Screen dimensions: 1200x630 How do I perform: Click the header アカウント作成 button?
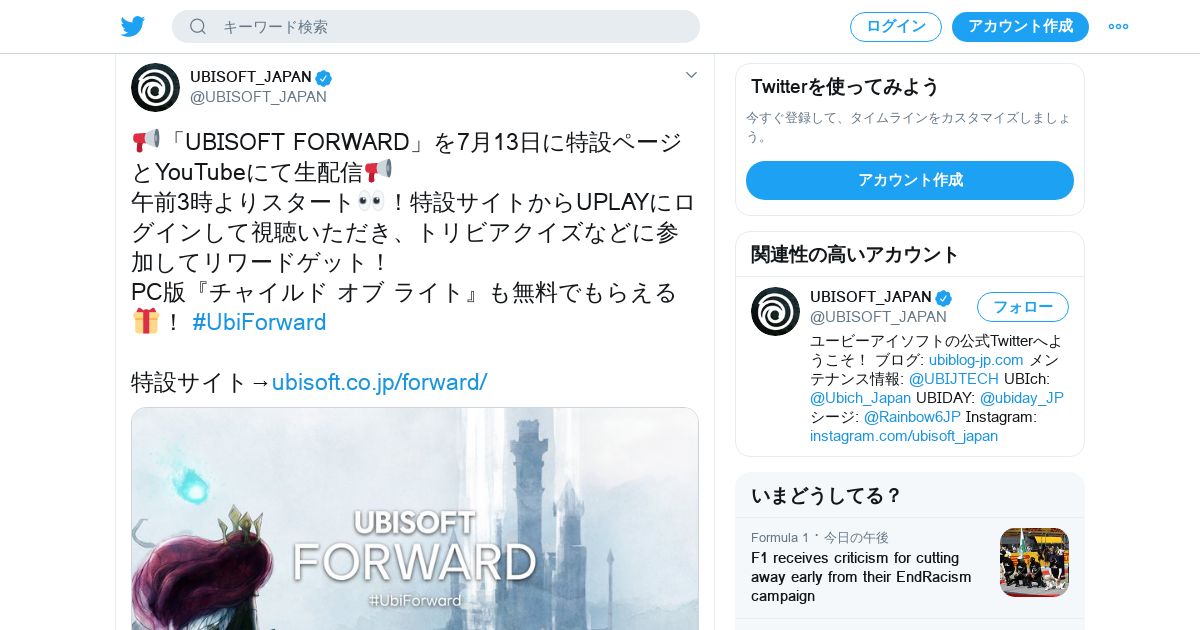click(1020, 27)
